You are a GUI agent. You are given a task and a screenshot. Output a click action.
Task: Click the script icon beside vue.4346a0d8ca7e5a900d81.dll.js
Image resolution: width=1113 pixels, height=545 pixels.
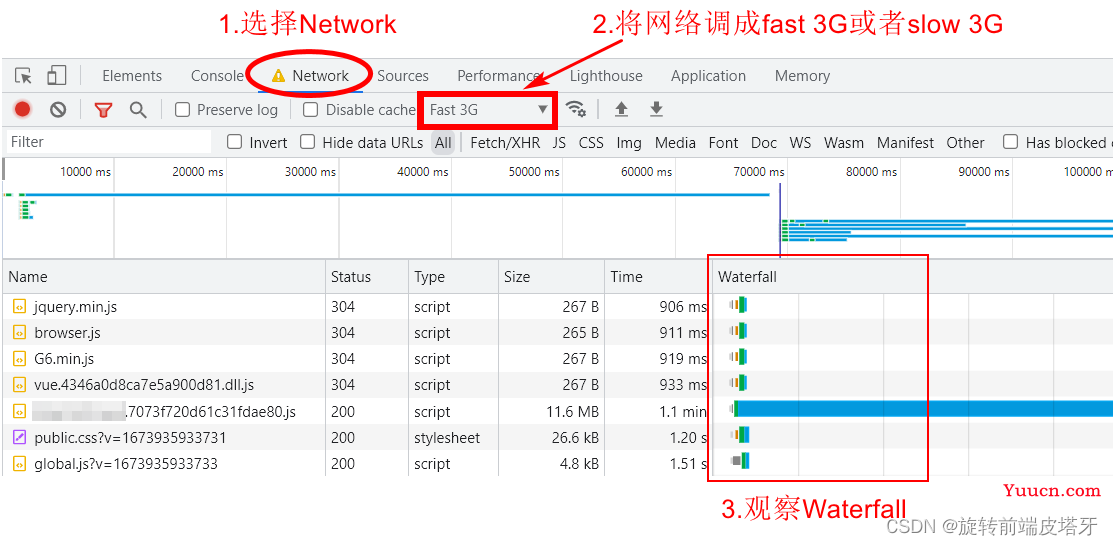click(19, 385)
